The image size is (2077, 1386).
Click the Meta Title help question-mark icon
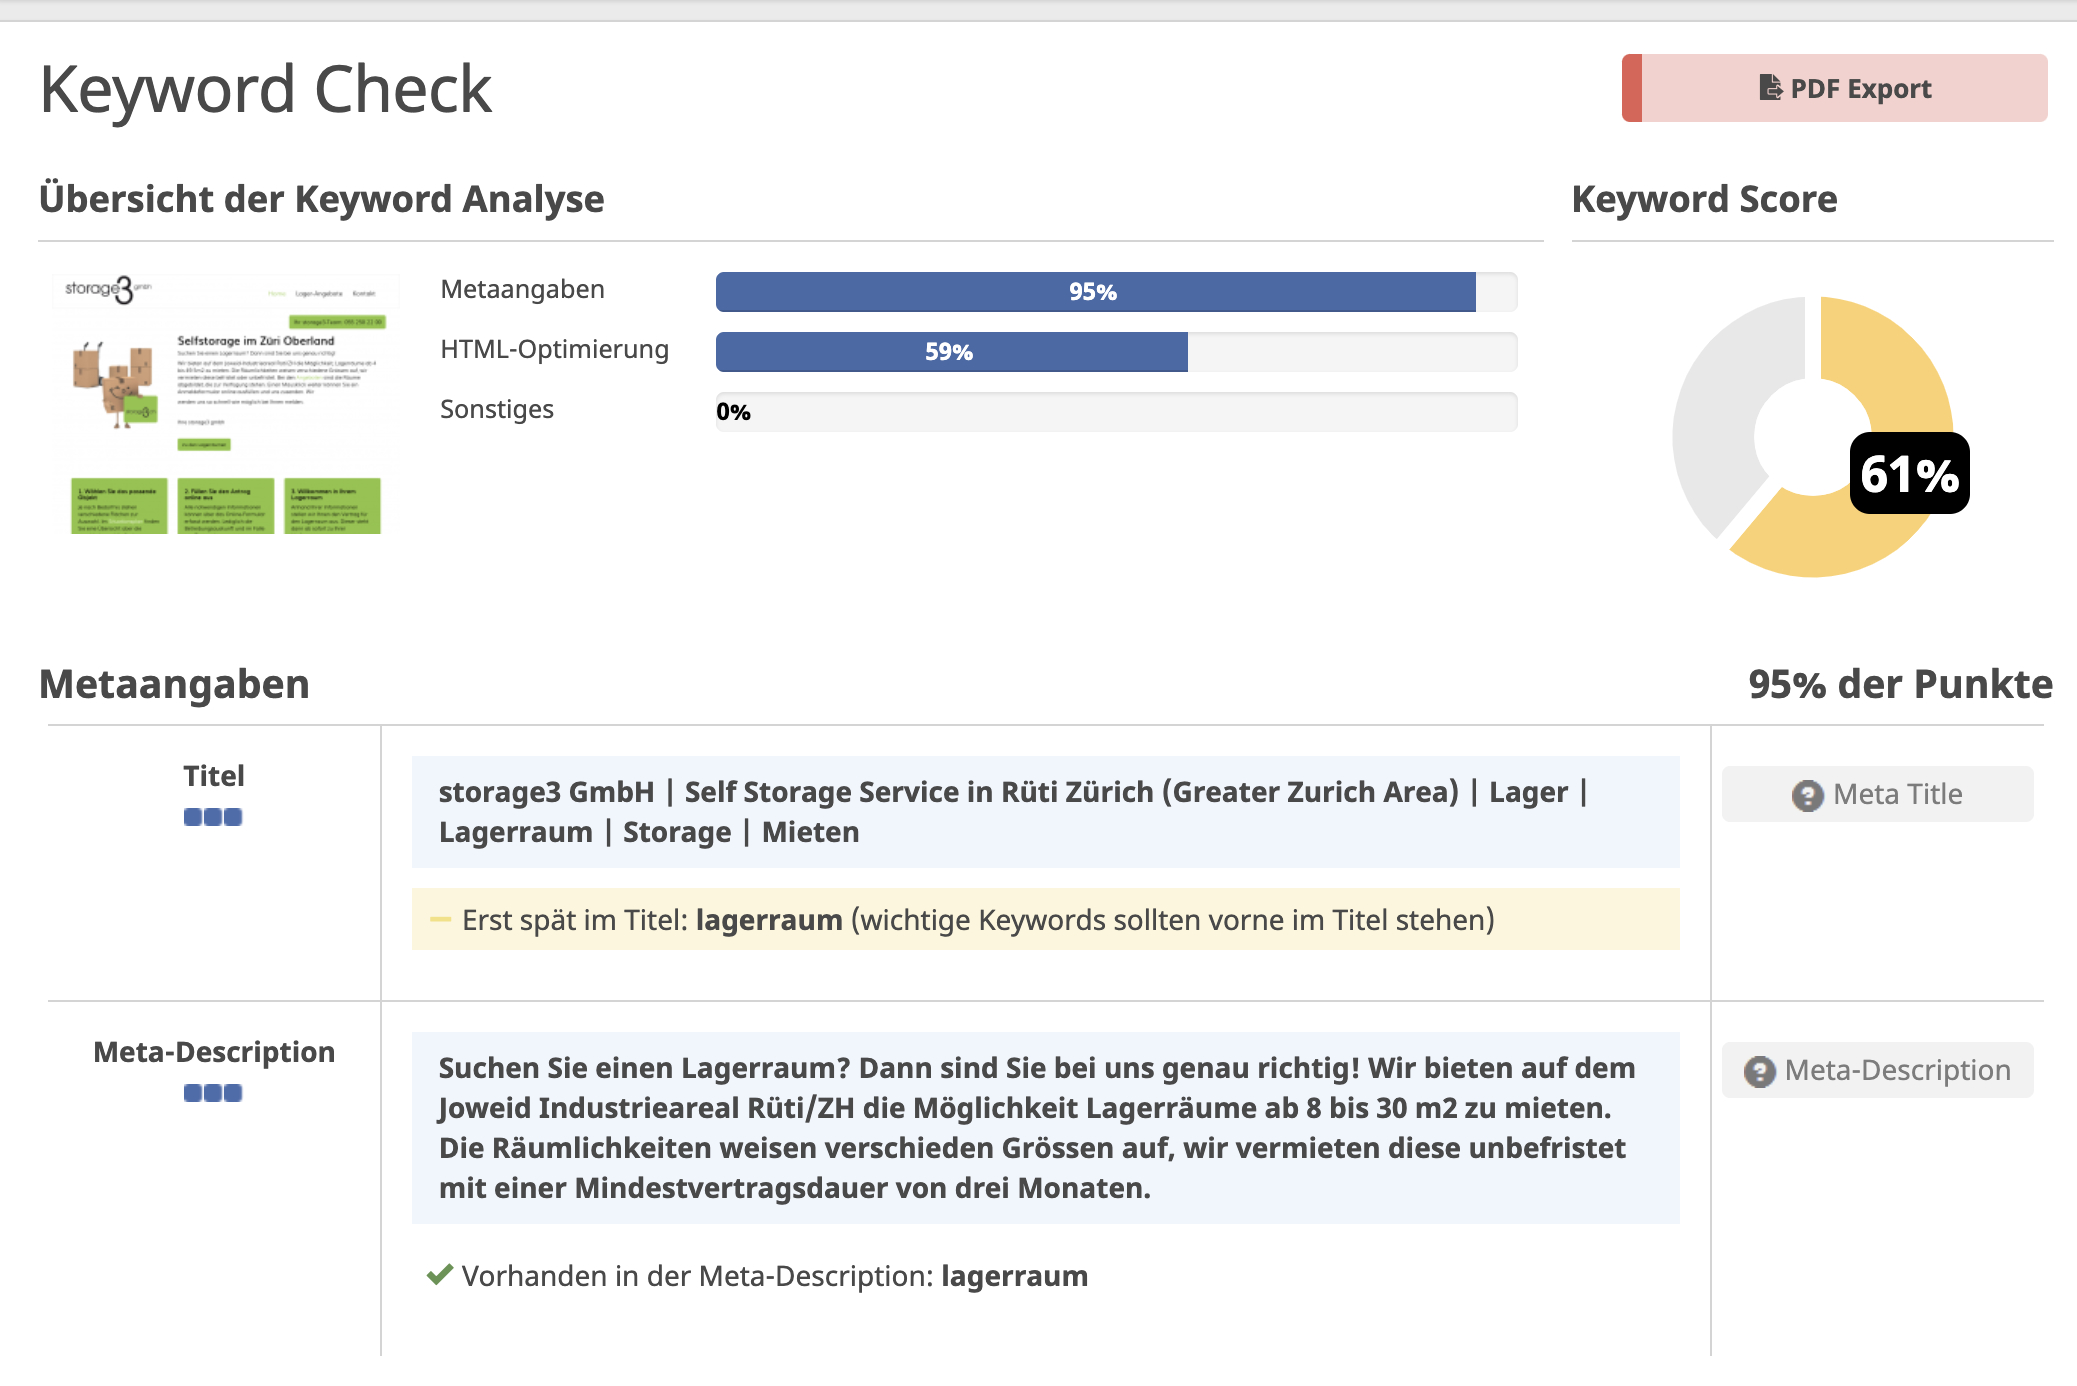[1807, 795]
